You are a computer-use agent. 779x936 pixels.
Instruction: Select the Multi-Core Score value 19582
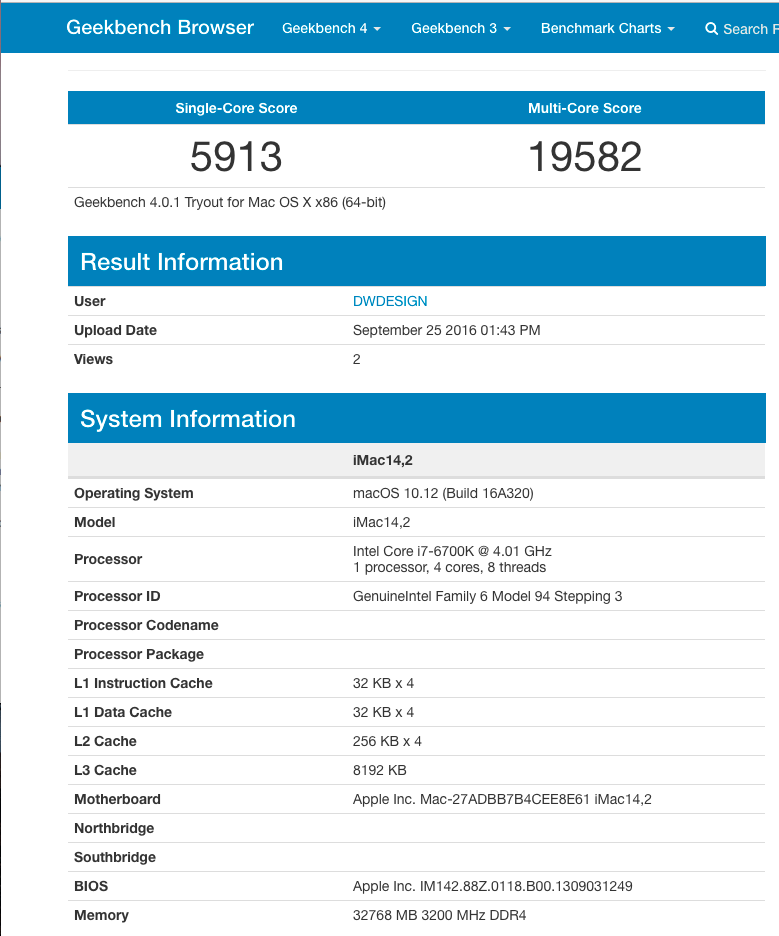585,156
